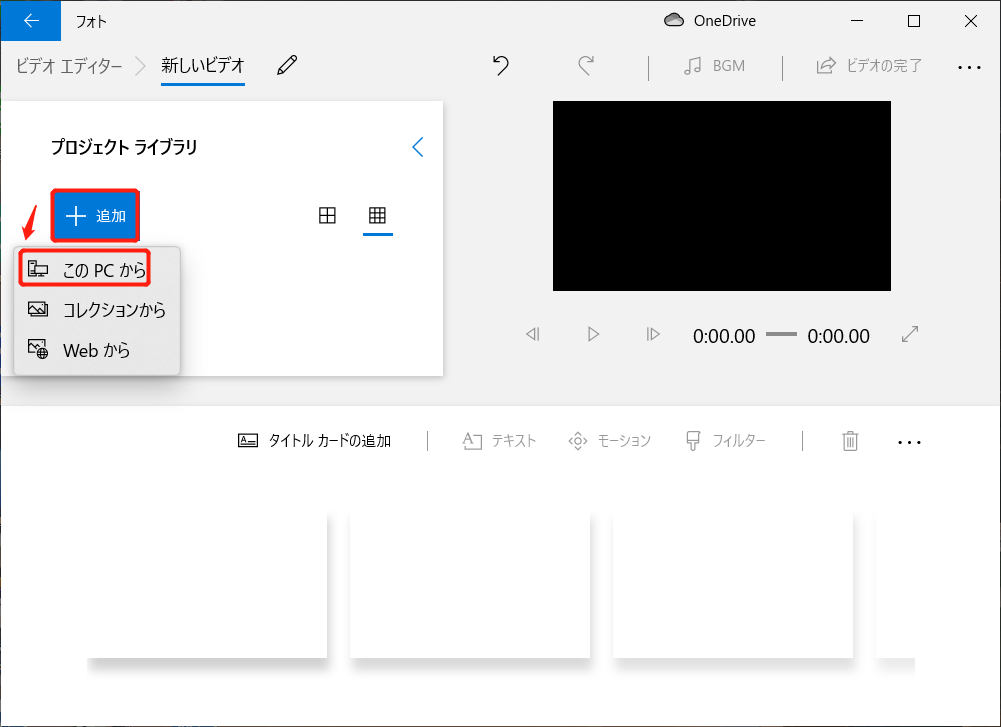1001x727 pixels.
Task: Step forward one frame in preview
Action: click(652, 334)
